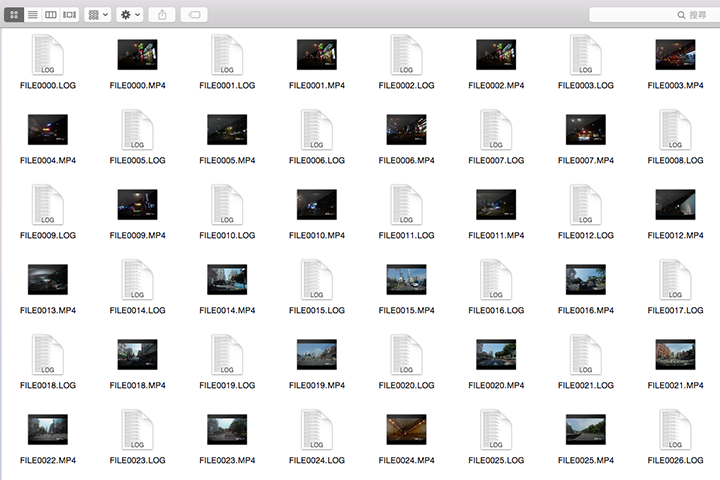Select the FILE0006.LOG document icon
The height and width of the screenshot is (480, 720).
coord(317,130)
